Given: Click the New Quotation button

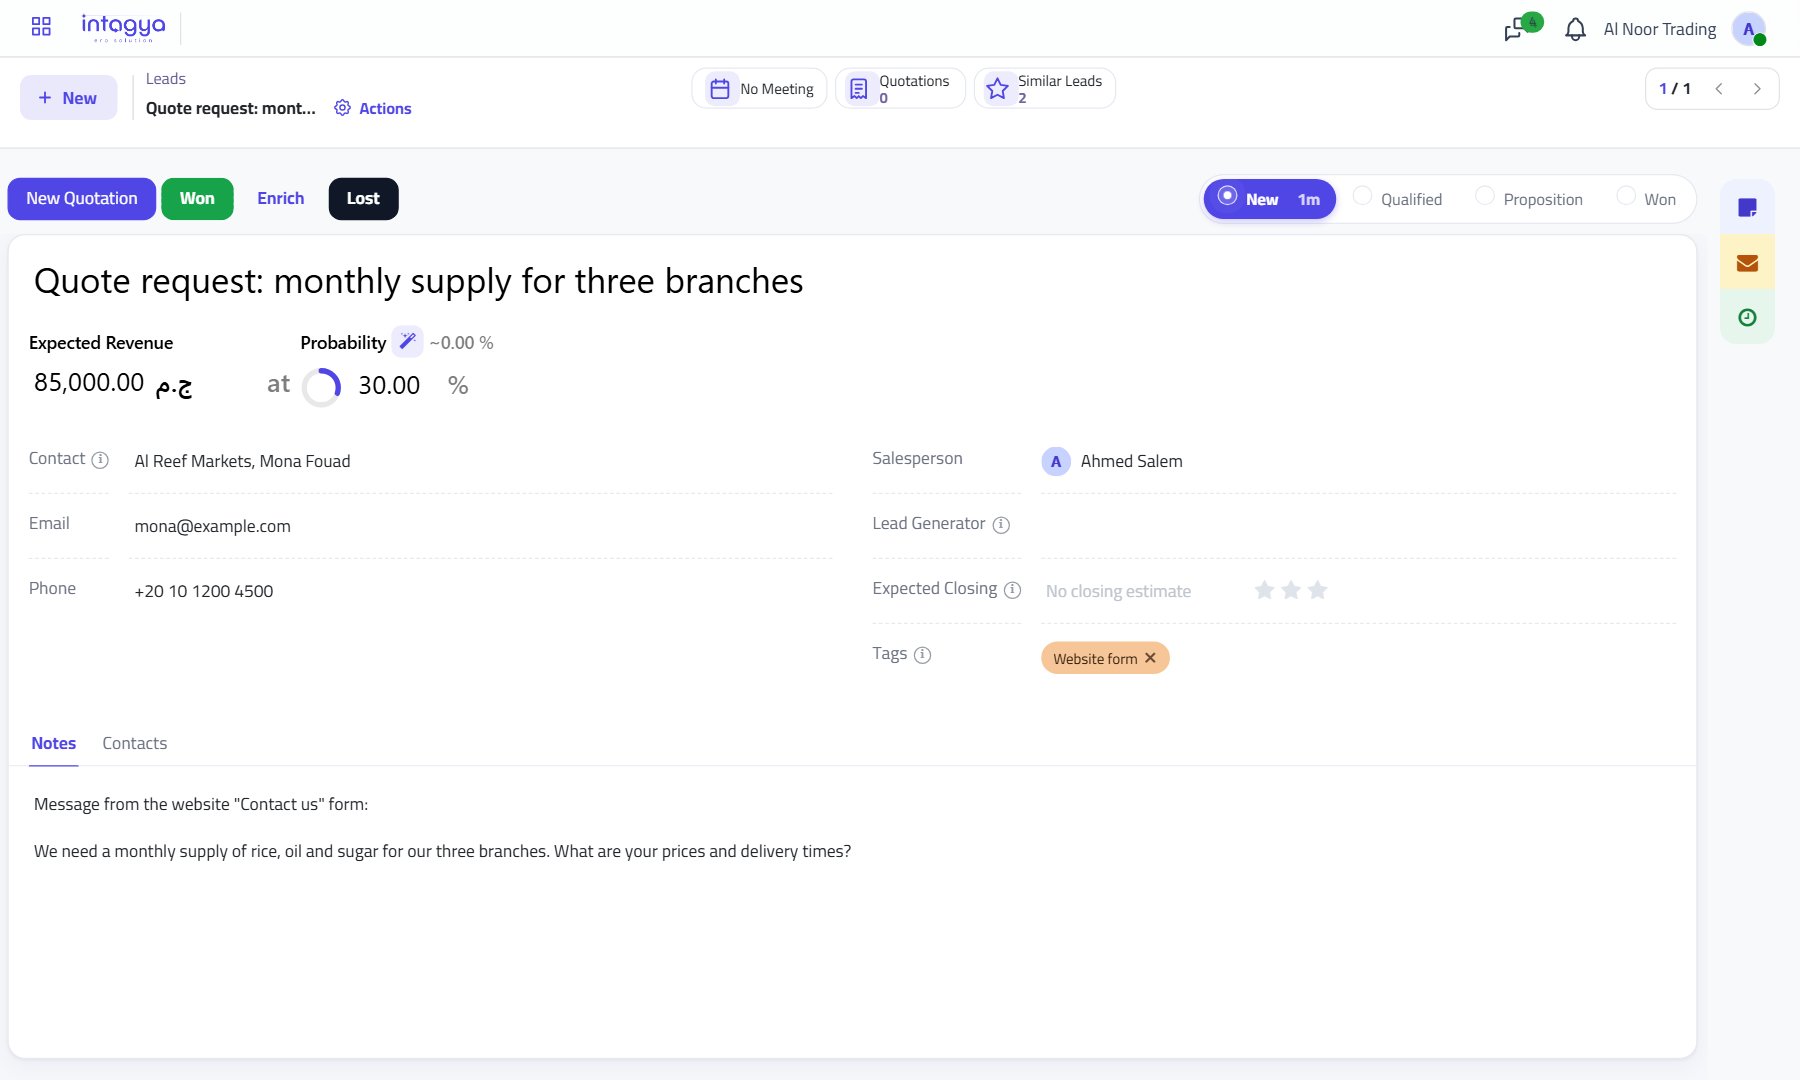Looking at the screenshot, I should click(x=82, y=199).
